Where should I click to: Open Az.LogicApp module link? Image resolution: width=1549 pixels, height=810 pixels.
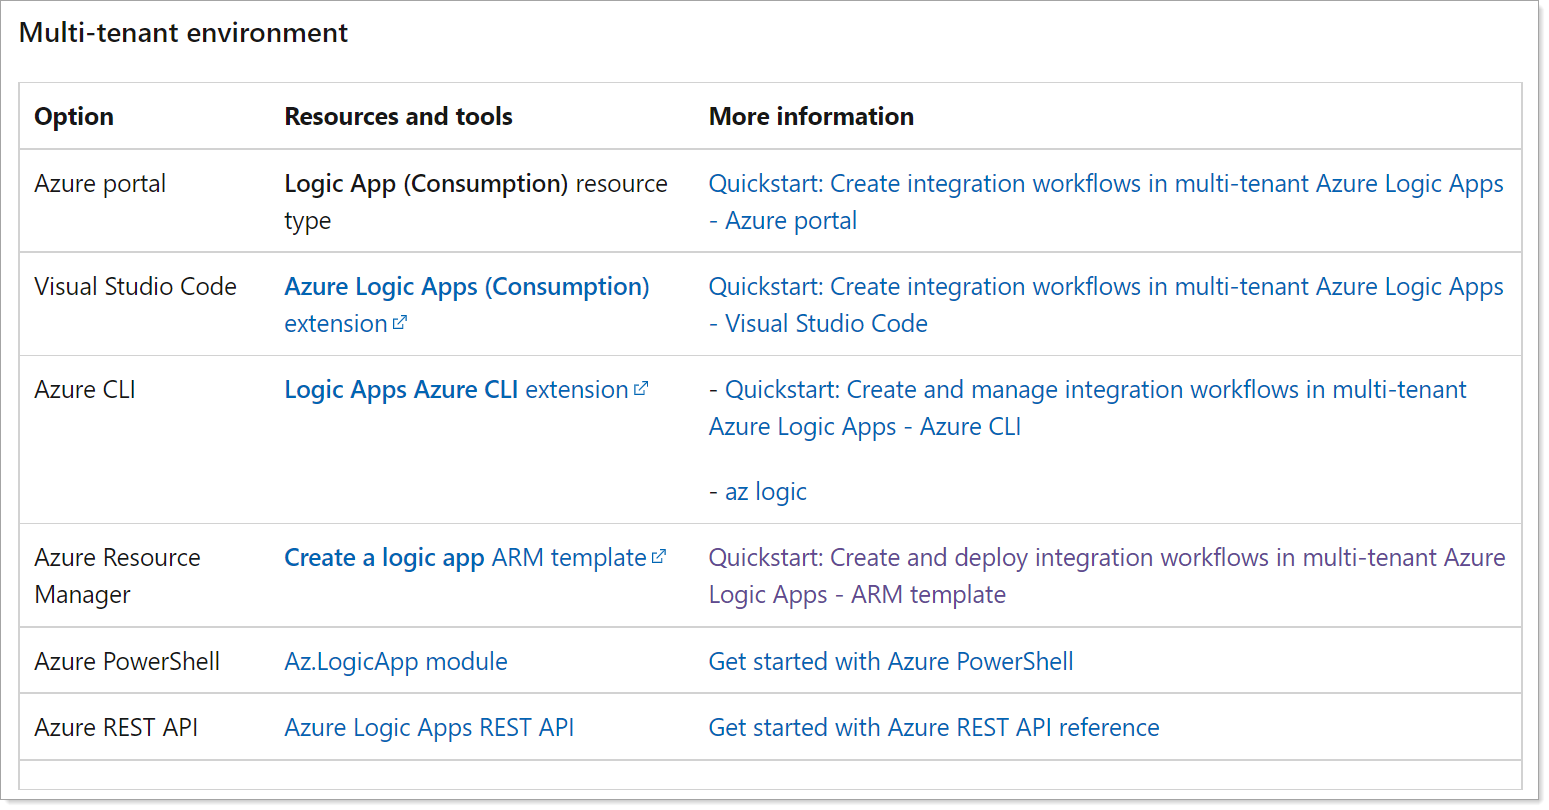pos(396,662)
